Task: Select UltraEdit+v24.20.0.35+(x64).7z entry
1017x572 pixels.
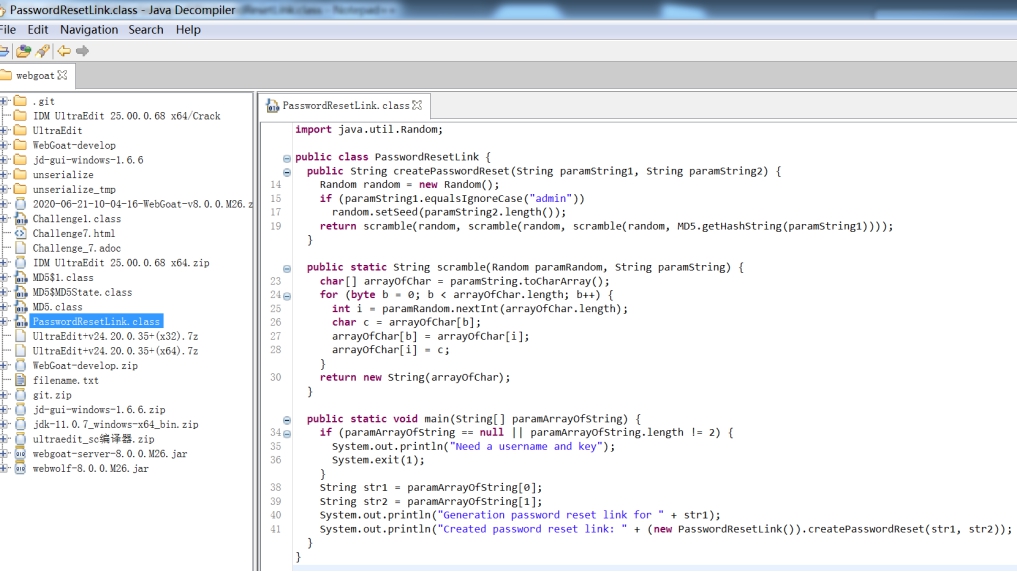Action: [115, 351]
